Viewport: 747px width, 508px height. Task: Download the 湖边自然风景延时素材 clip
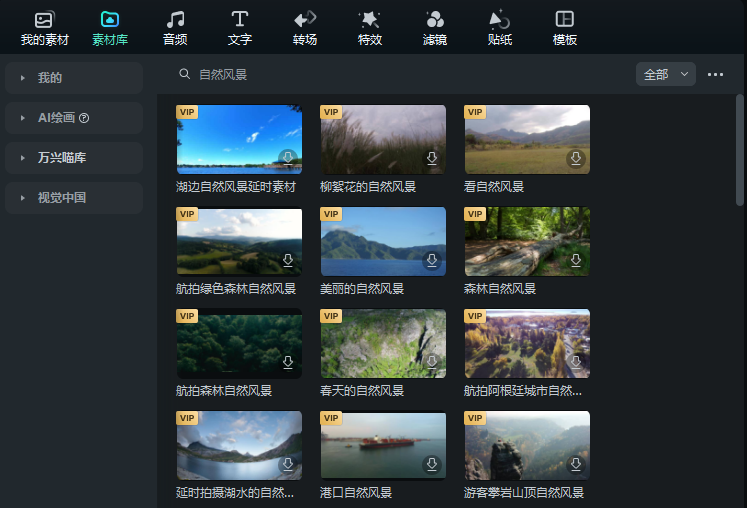(288, 158)
